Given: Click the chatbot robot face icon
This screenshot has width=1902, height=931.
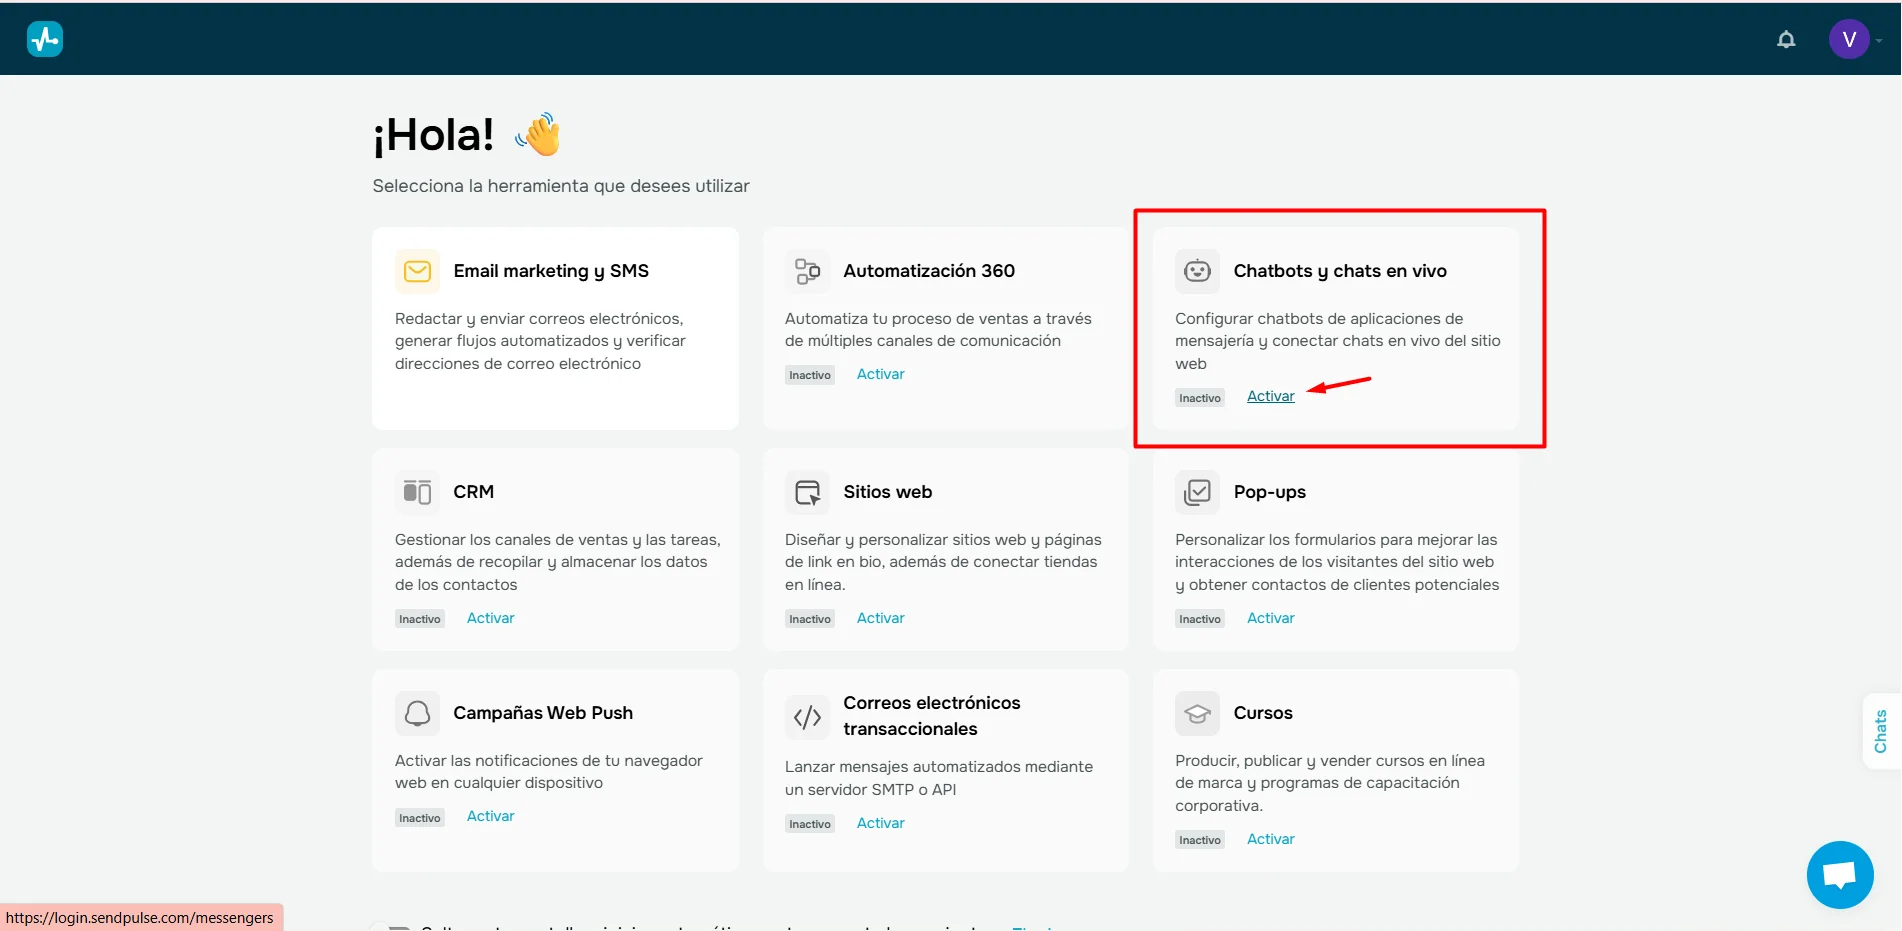Looking at the screenshot, I should tap(1197, 271).
